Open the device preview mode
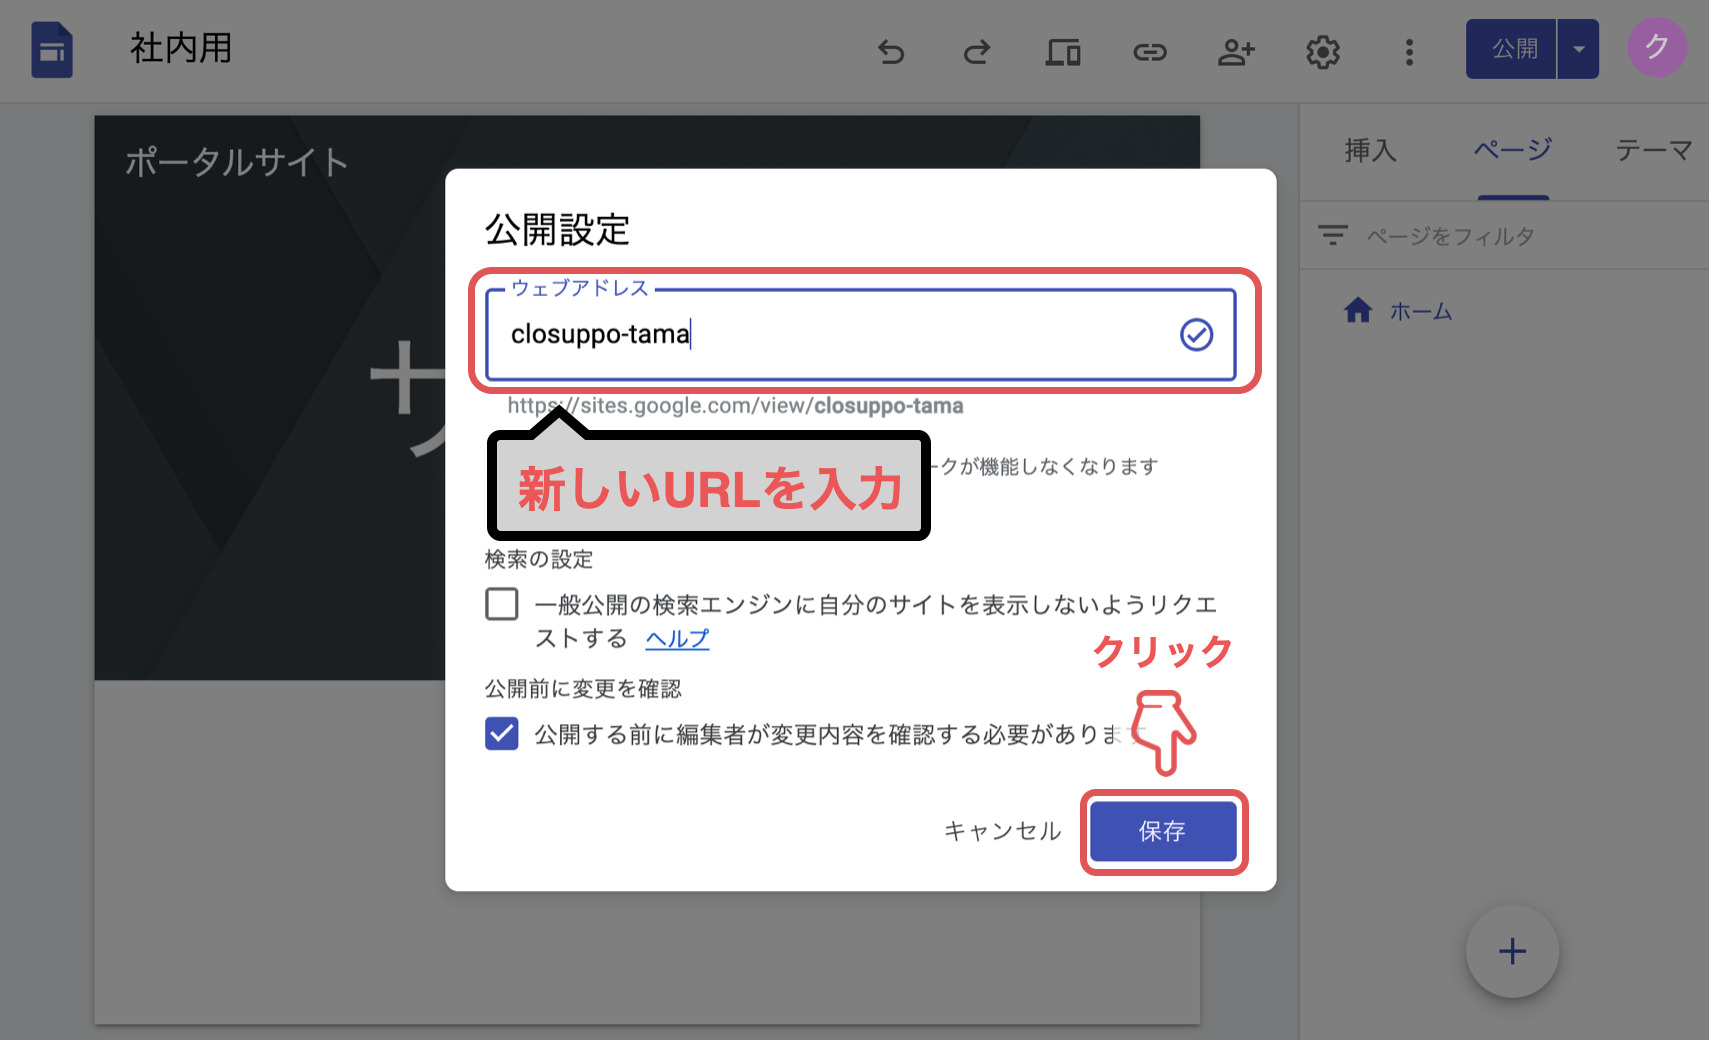 click(x=1063, y=52)
